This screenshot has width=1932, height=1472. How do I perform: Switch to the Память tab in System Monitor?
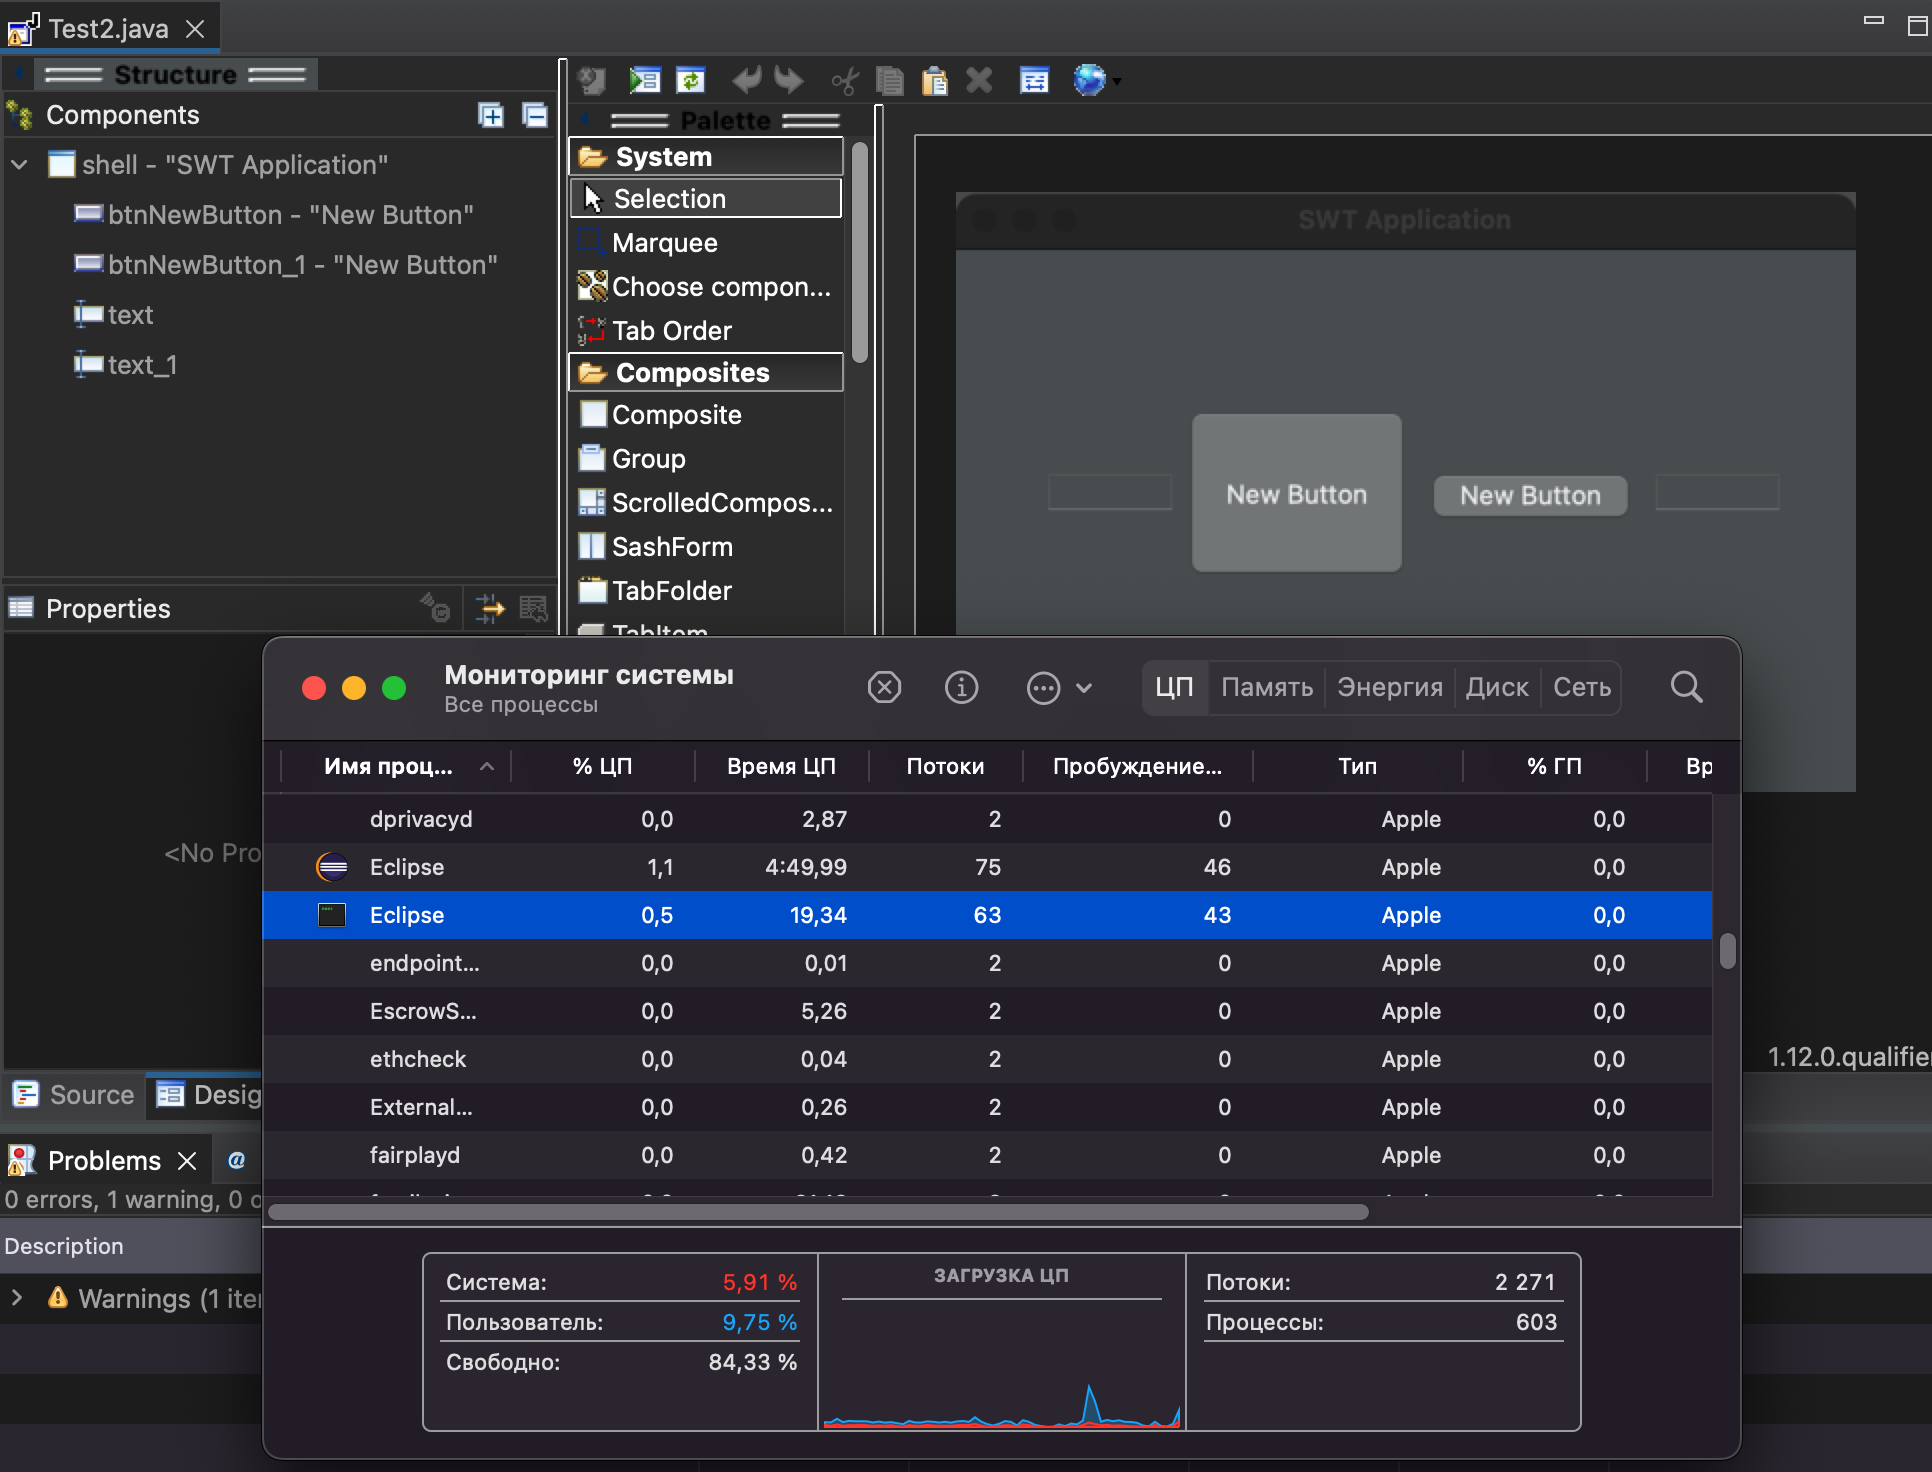[x=1266, y=687]
